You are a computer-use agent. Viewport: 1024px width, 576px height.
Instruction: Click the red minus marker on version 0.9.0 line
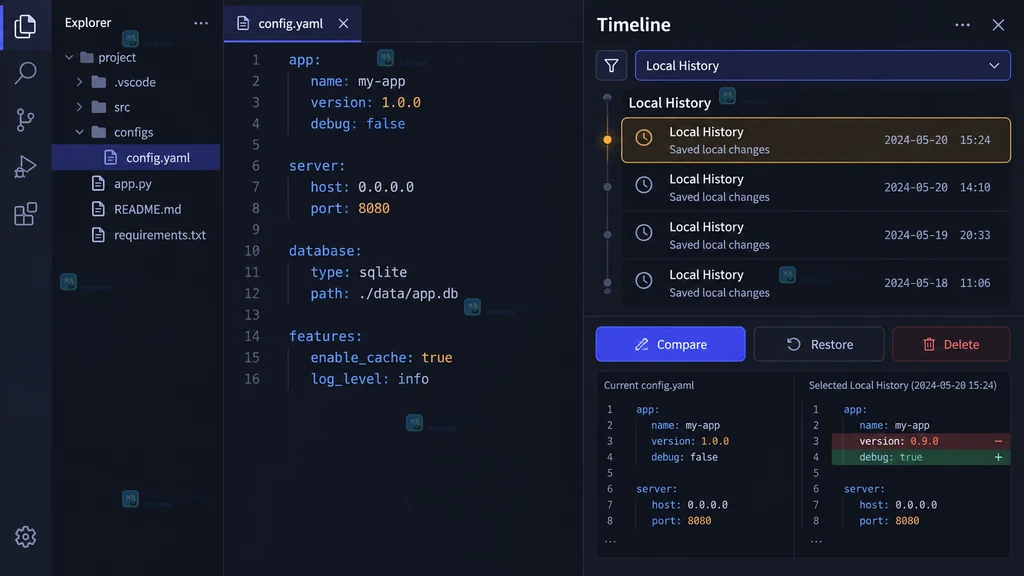click(998, 441)
